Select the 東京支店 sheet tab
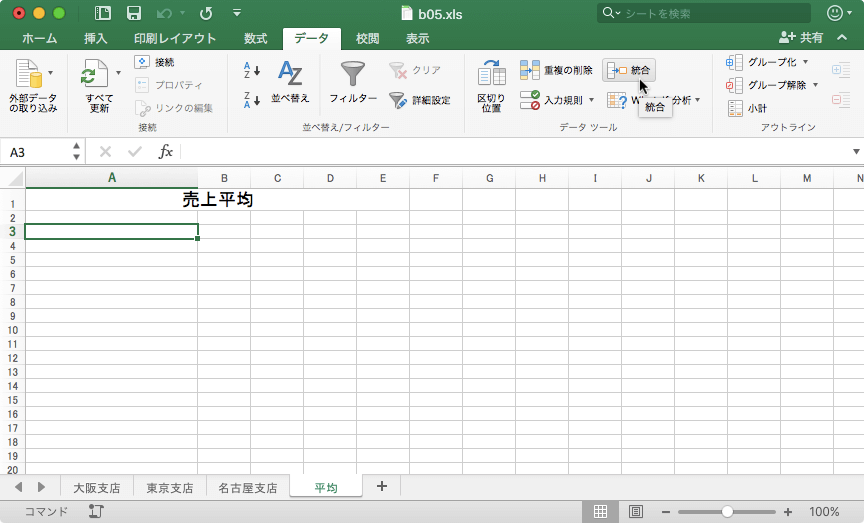The image size is (864, 523). point(170,488)
